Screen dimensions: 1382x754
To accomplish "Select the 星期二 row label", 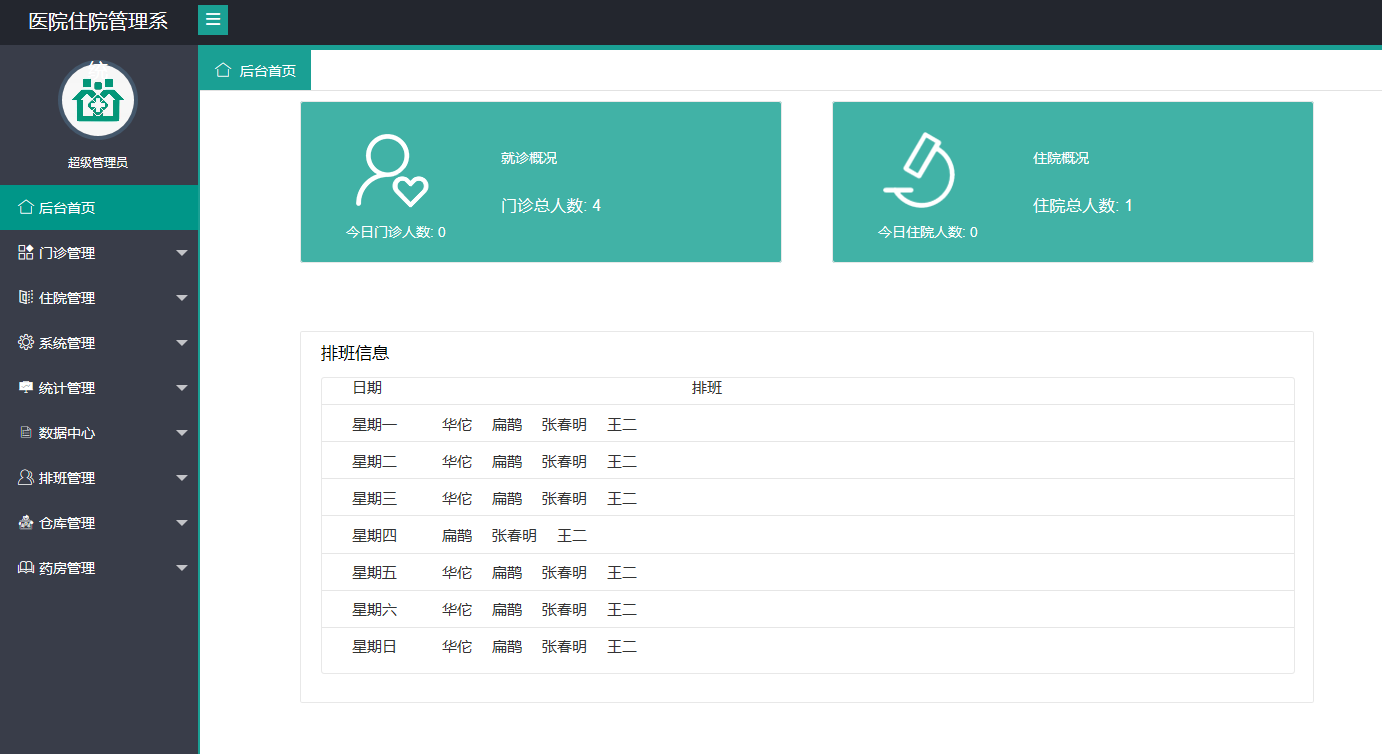I will pyautogui.click(x=375, y=462).
